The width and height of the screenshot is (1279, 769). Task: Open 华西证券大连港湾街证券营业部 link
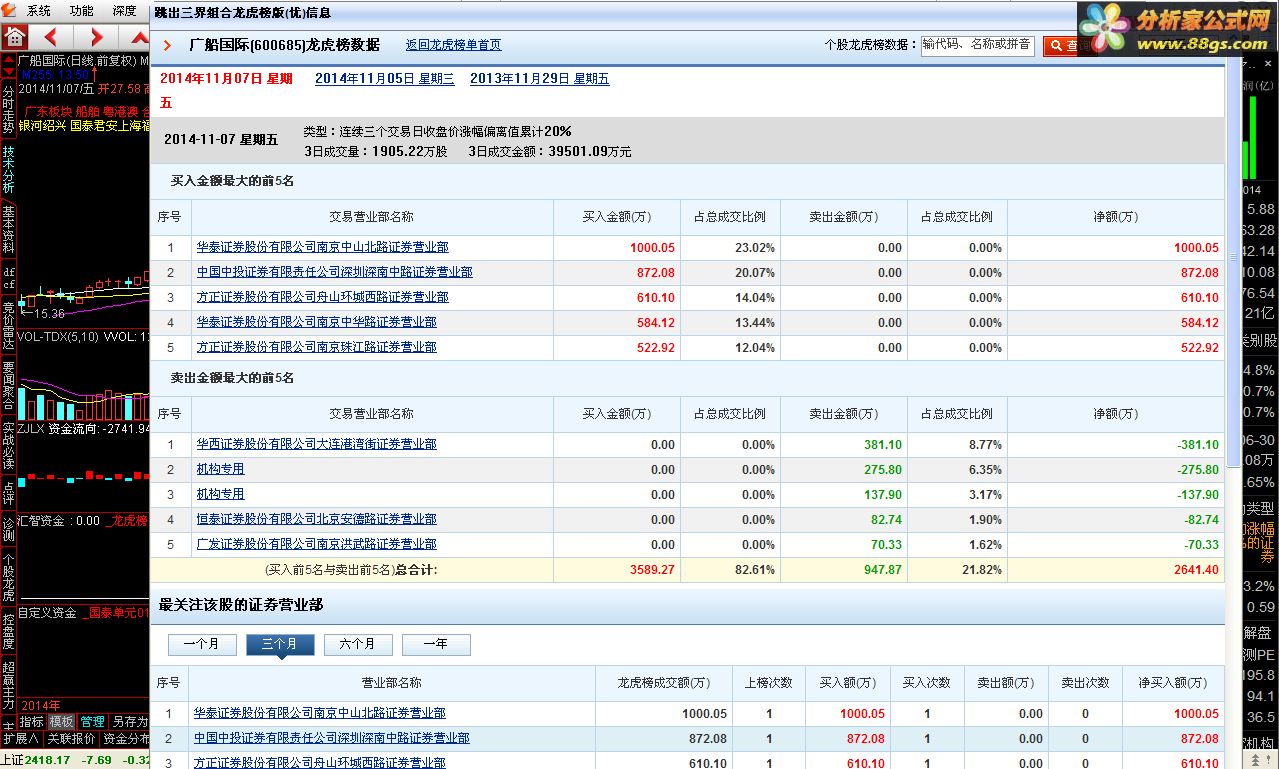coord(316,444)
